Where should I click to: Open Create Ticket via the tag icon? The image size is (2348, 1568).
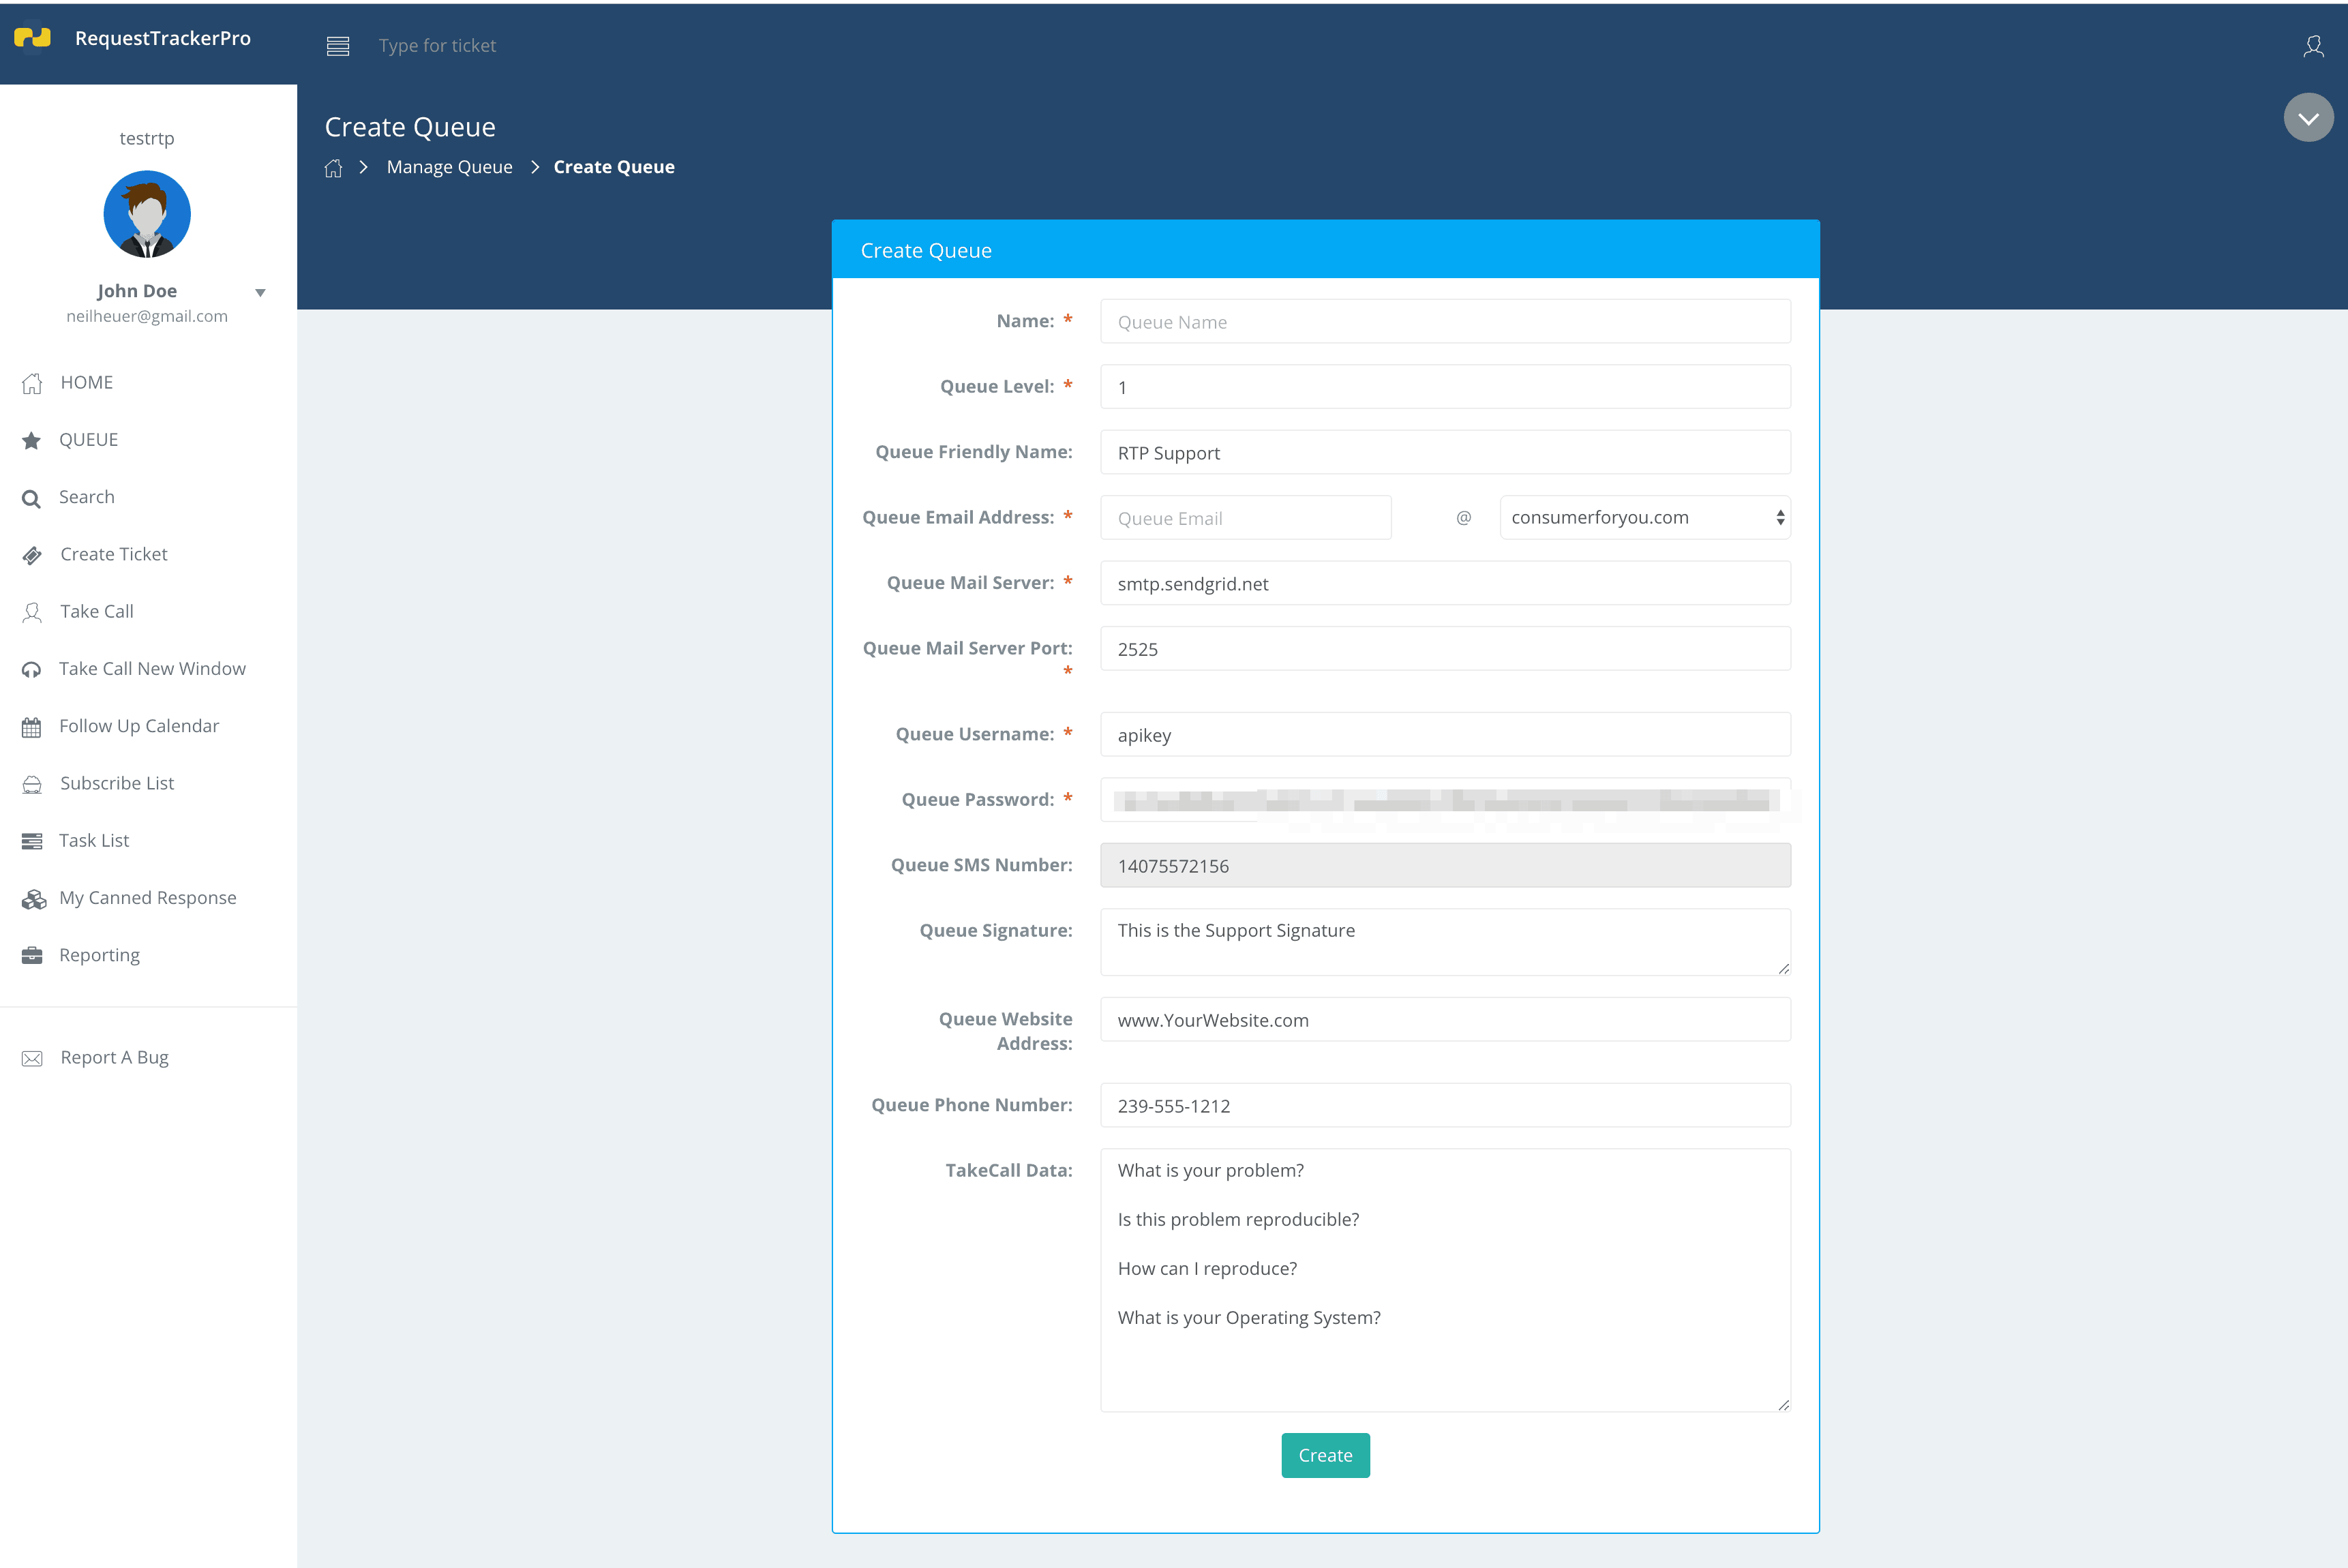32,554
